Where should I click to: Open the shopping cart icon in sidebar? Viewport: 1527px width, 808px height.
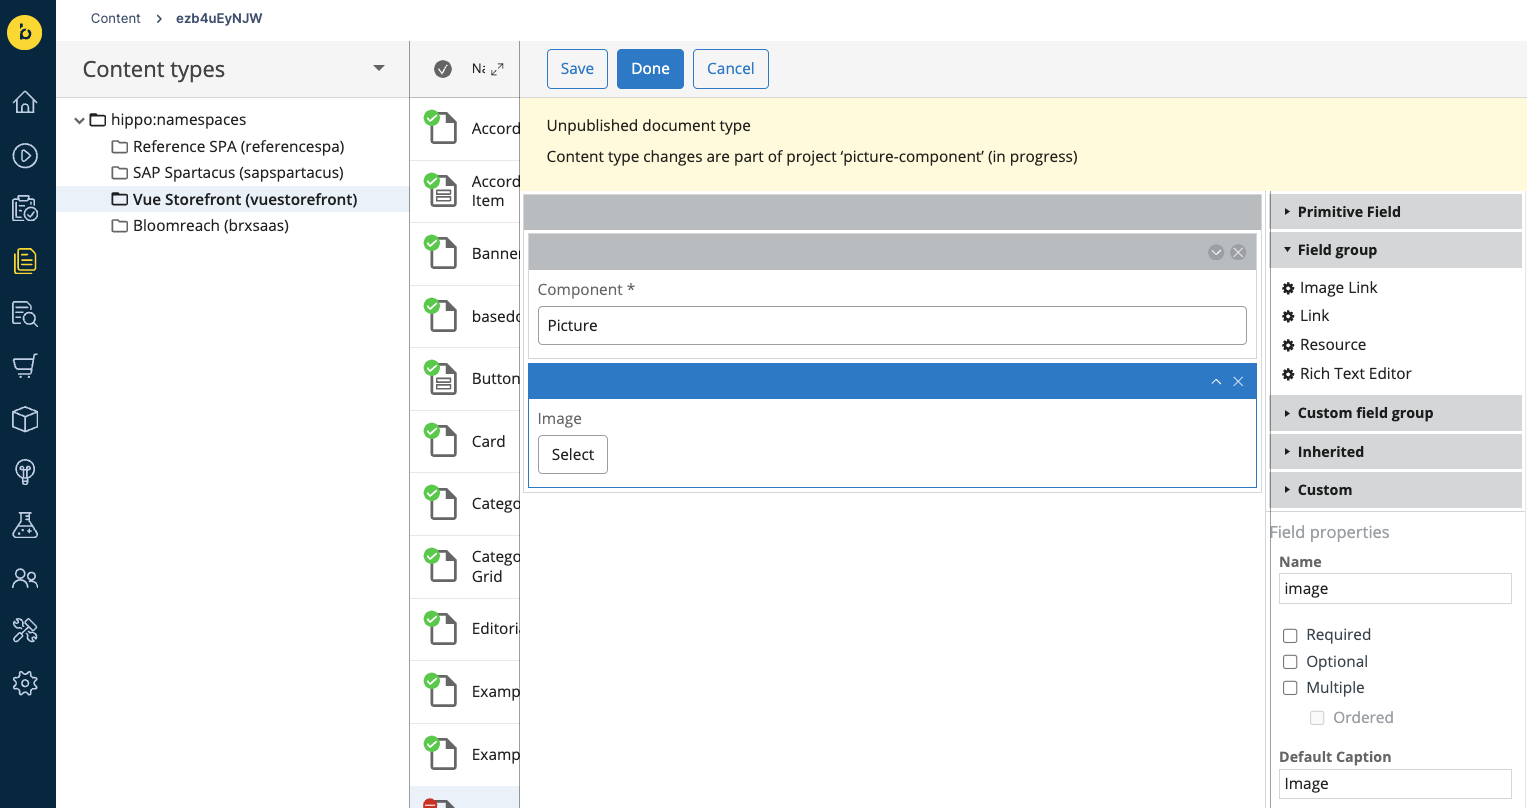pos(25,366)
